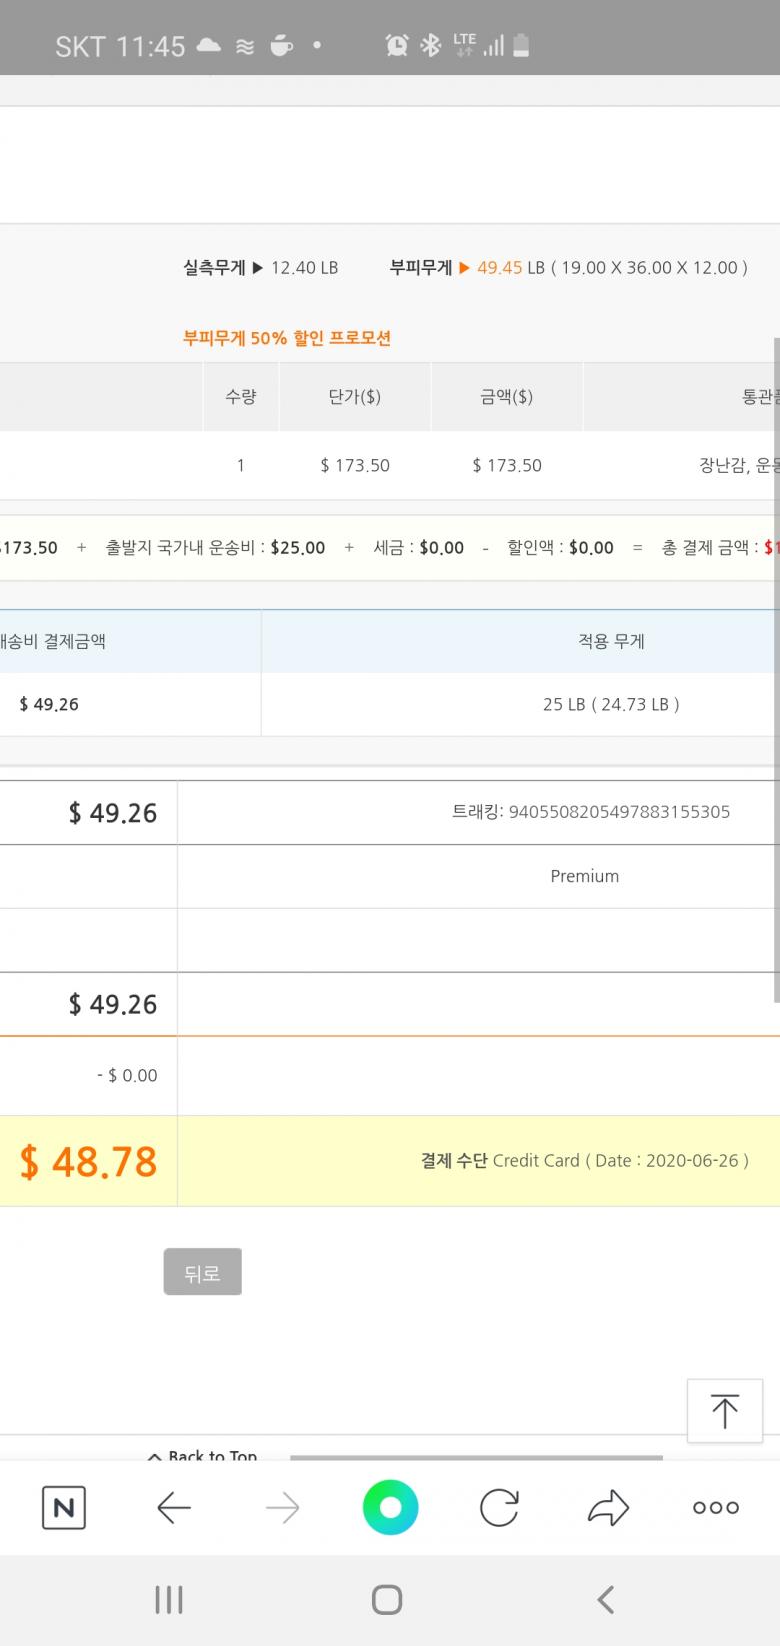Tap the Naver home N icon
The image size is (780, 1646).
point(64,1507)
